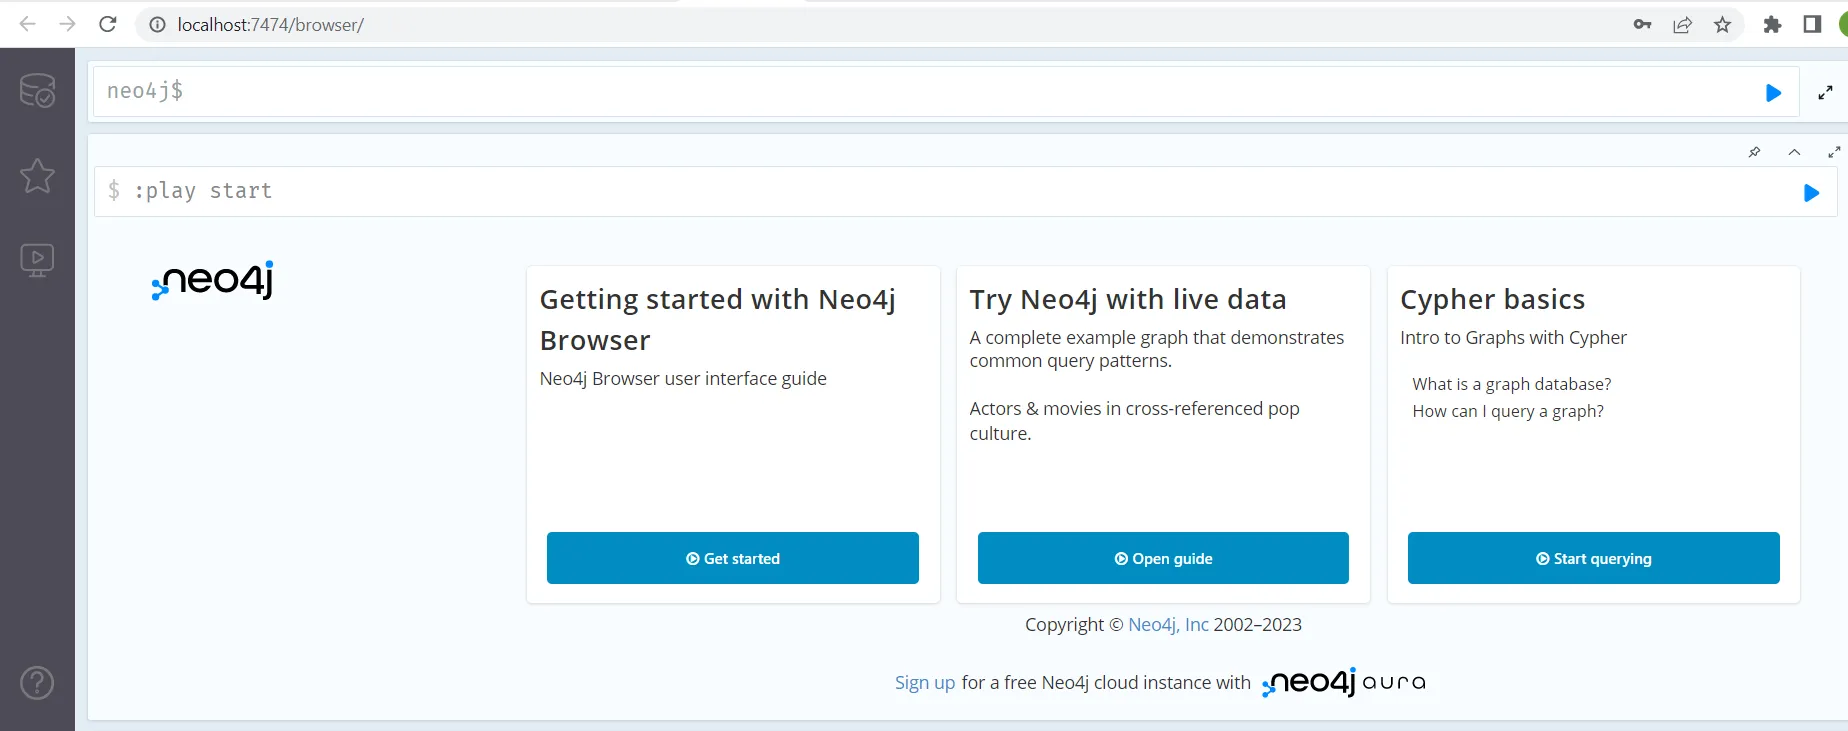Bookmark this tab with star icon
This screenshot has width=1848, height=731.
coord(1722,25)
